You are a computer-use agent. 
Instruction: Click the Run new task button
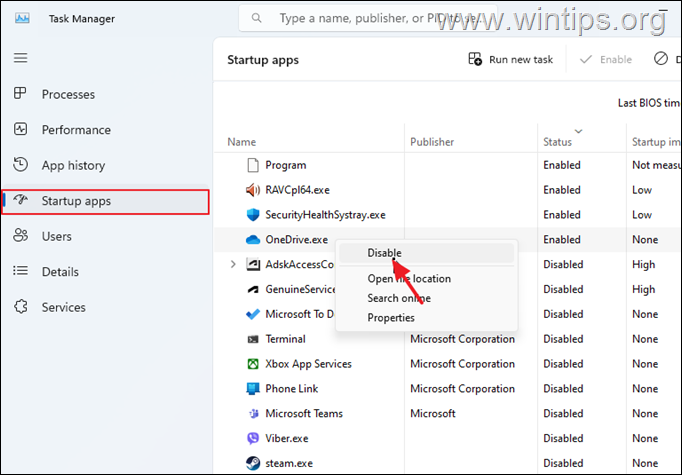point(511,59)
